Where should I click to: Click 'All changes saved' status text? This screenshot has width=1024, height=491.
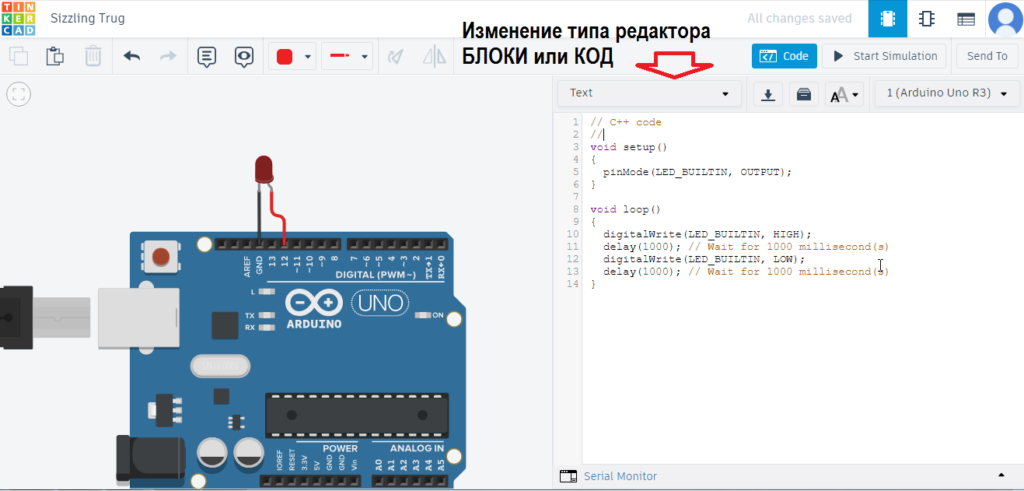(799, 18)
